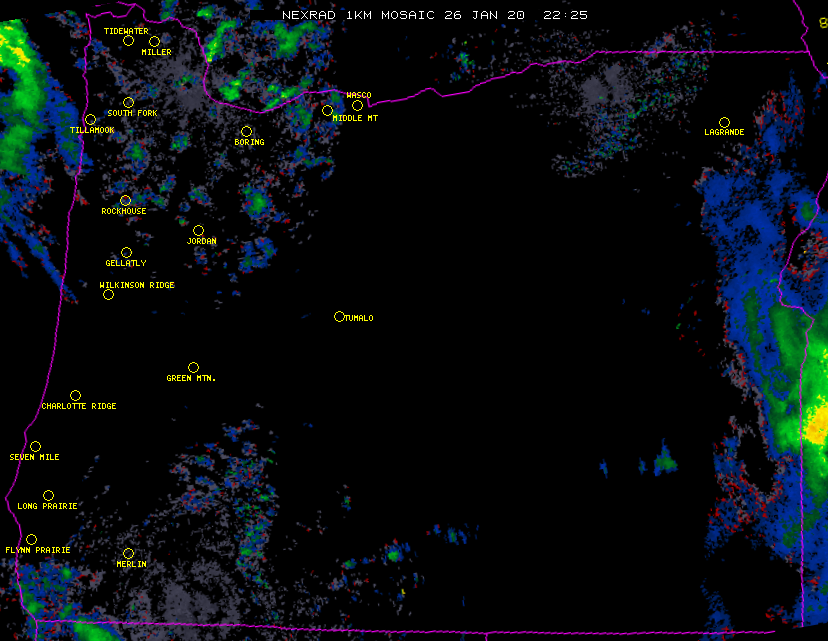The height and width of the screenshot is (641, 828).
Task: Click the Gellatly text label
Action: point(126,263)
